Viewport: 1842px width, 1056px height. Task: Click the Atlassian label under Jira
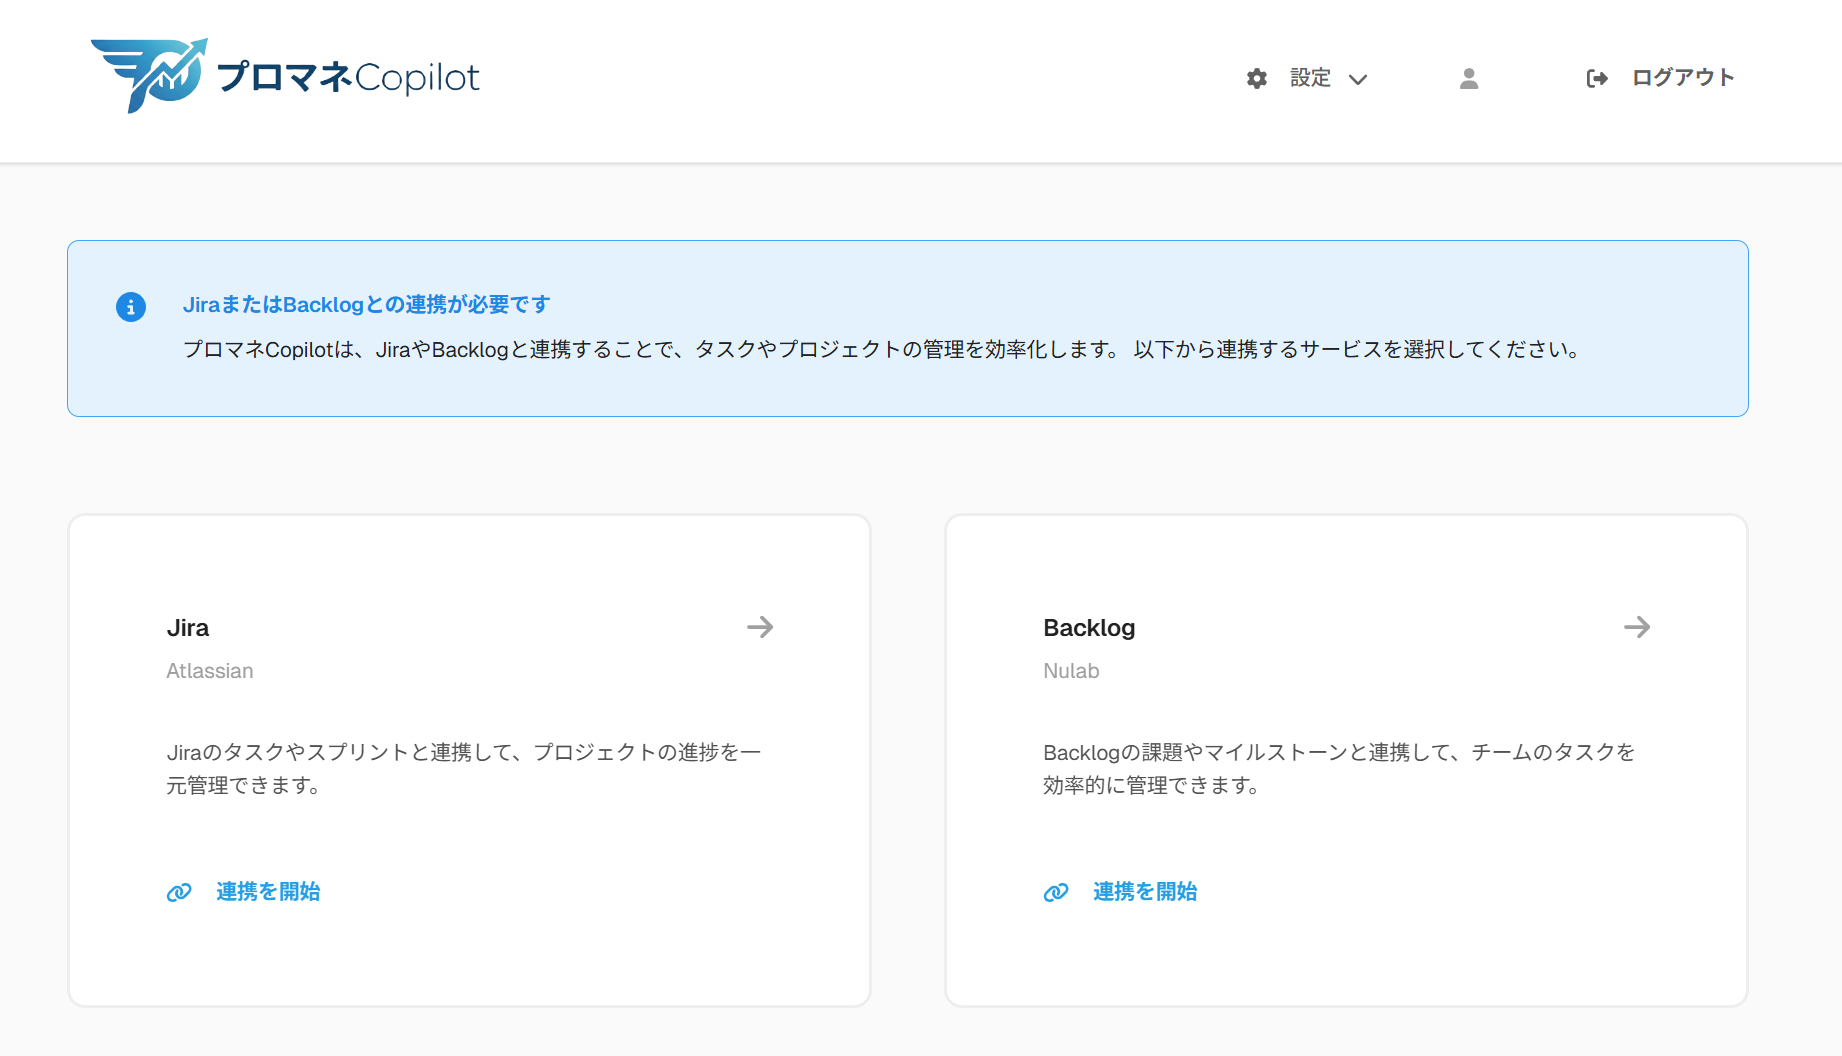[x=210, y=671]
